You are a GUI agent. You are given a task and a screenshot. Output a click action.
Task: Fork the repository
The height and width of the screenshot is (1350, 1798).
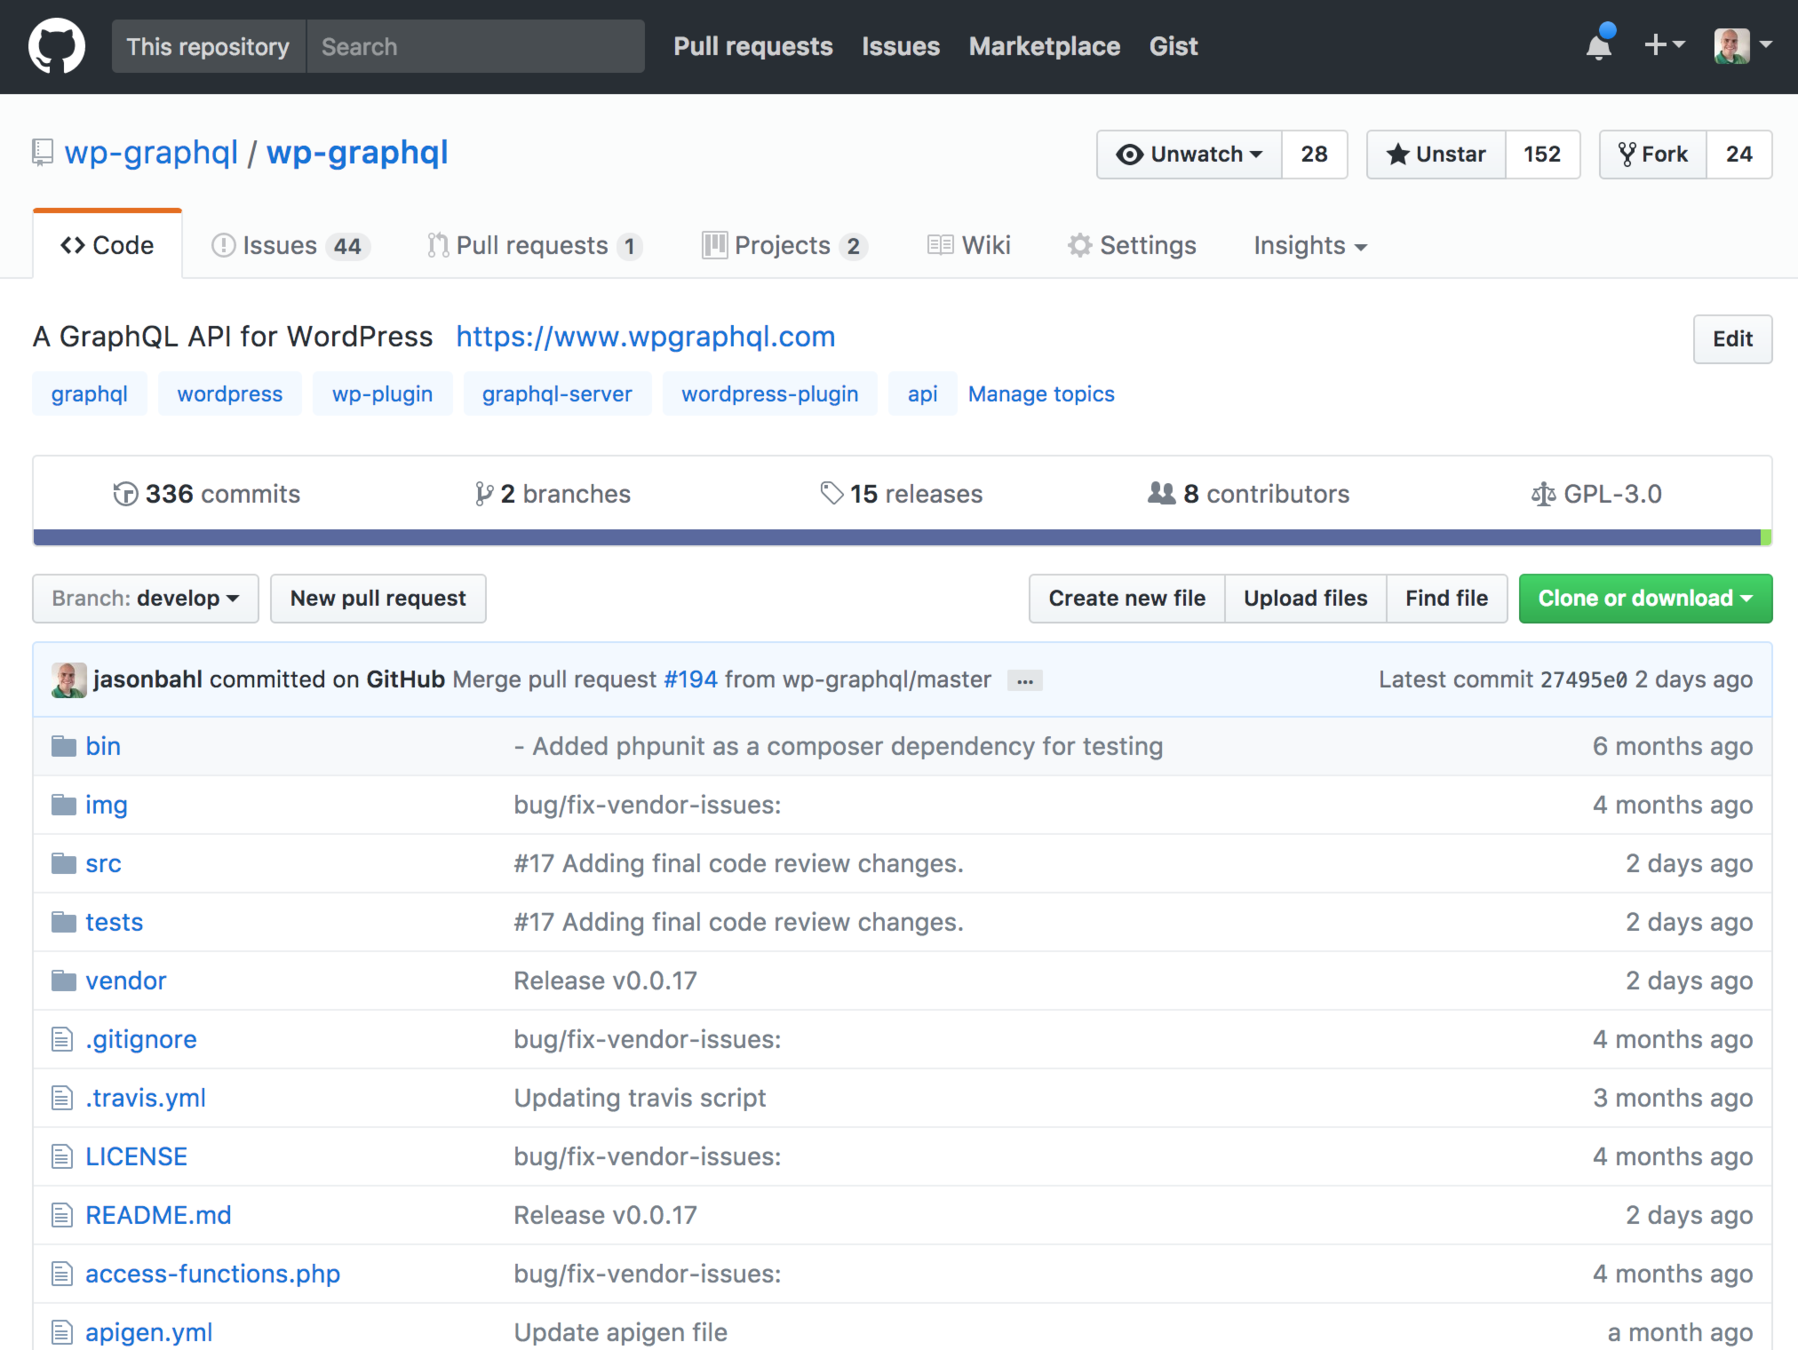pos(1653,154)
